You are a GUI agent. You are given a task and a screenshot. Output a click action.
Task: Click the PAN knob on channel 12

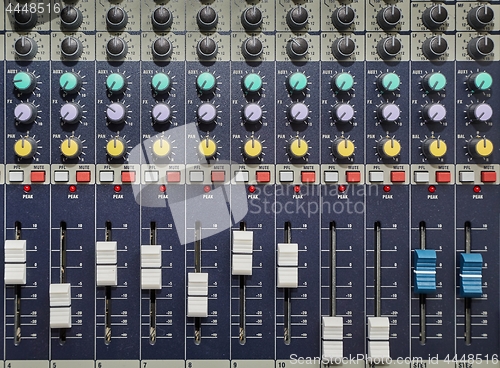coord(391,148)
